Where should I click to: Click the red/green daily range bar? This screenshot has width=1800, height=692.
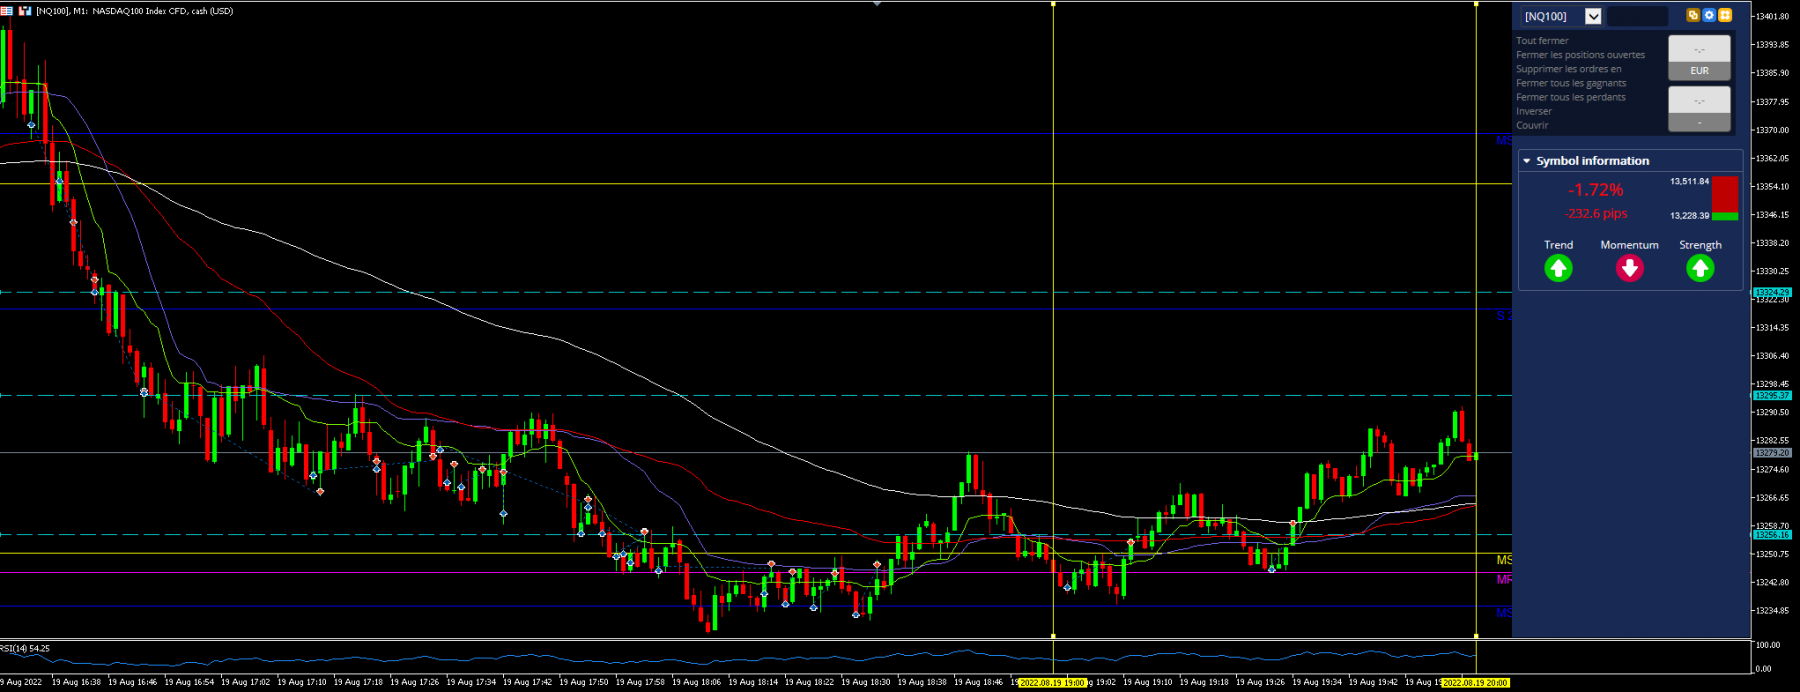(1724, 198)
